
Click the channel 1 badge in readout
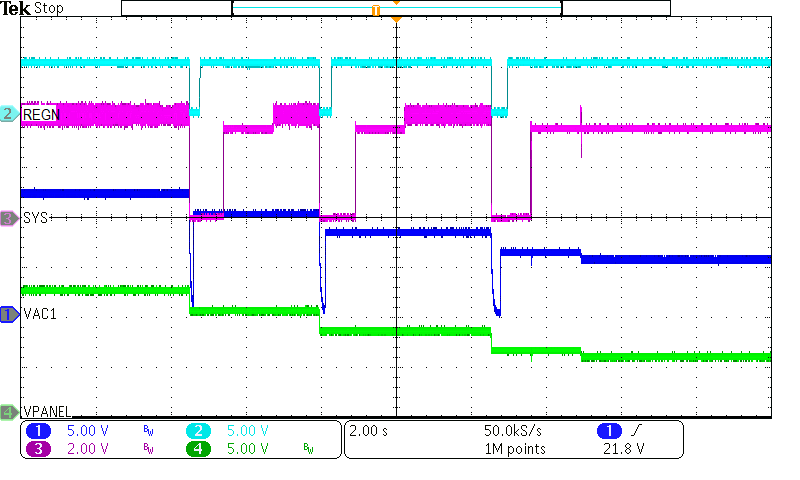(x=41, y=430)
